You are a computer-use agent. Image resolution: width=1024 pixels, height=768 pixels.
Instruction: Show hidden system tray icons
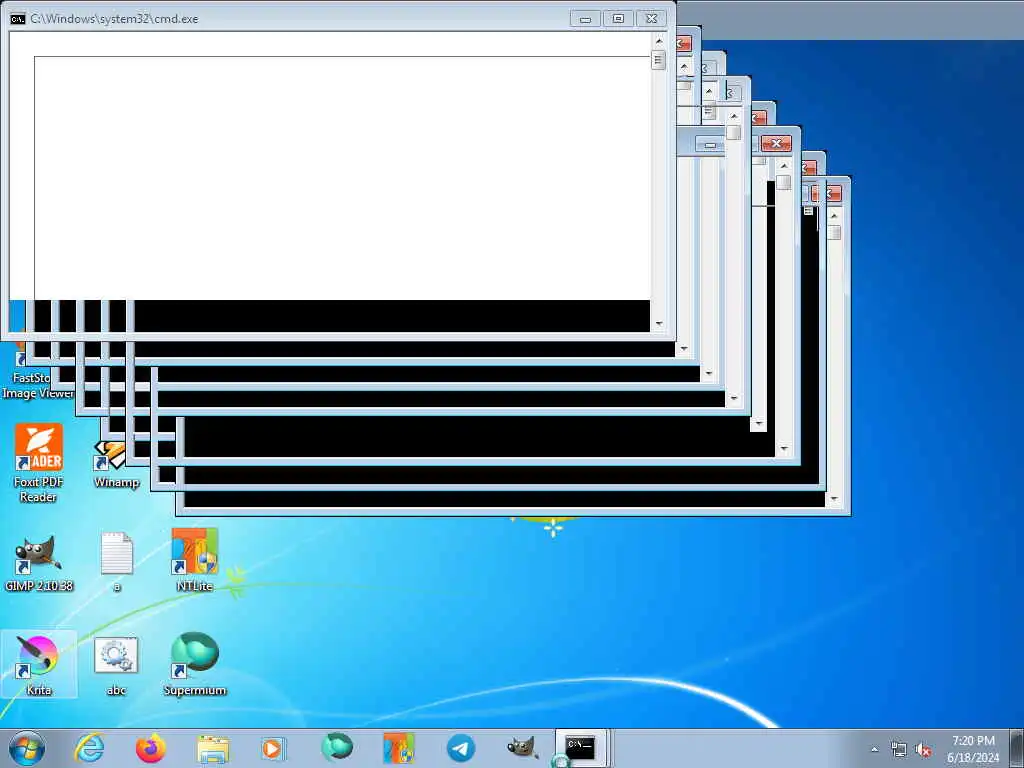pyautogui.click(x=874, y=749)
